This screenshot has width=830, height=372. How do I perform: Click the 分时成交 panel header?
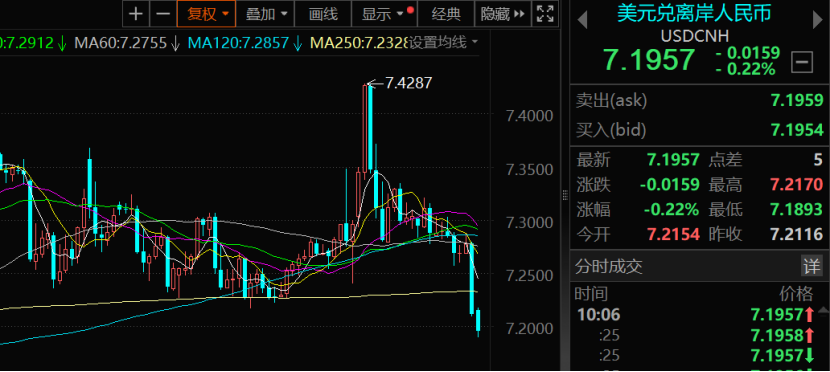click(x=609, y=266)
